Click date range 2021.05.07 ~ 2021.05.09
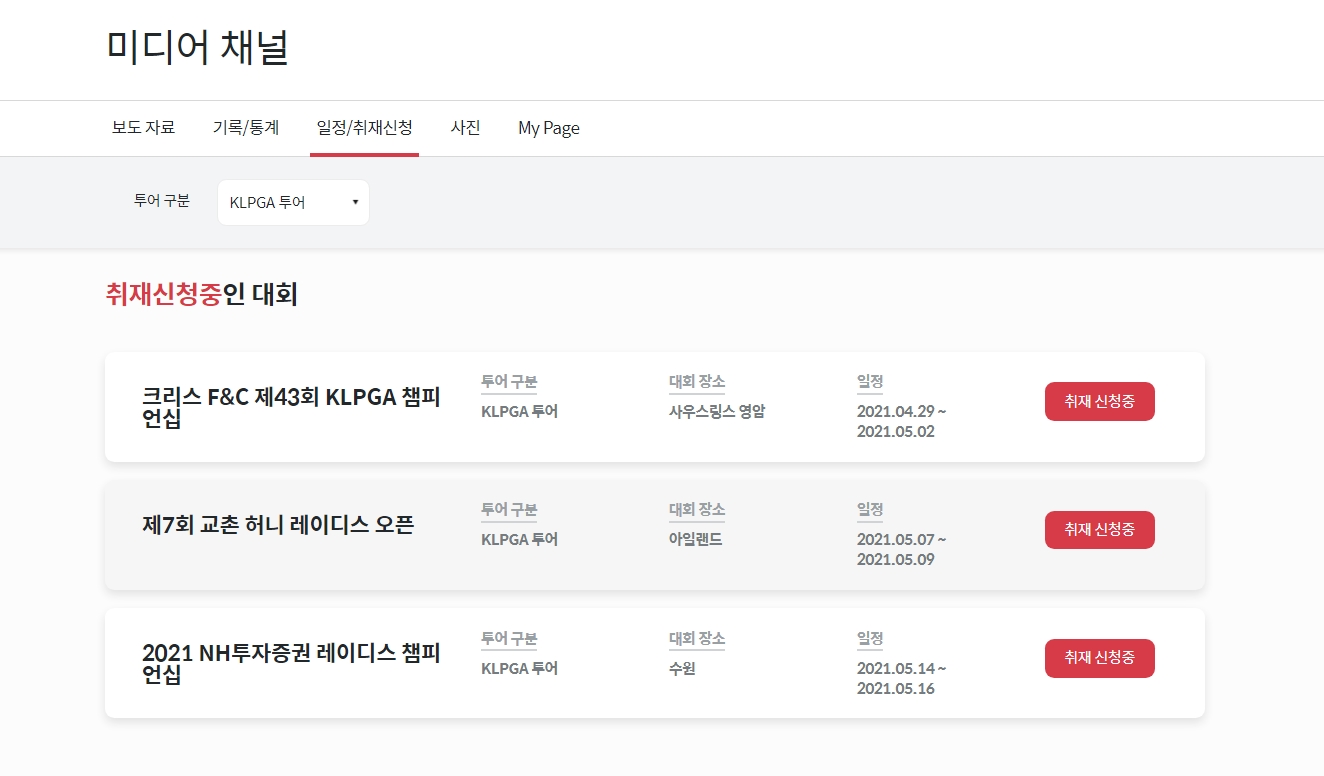Viewport: 1324px width, 776px height. coord(901,549)
